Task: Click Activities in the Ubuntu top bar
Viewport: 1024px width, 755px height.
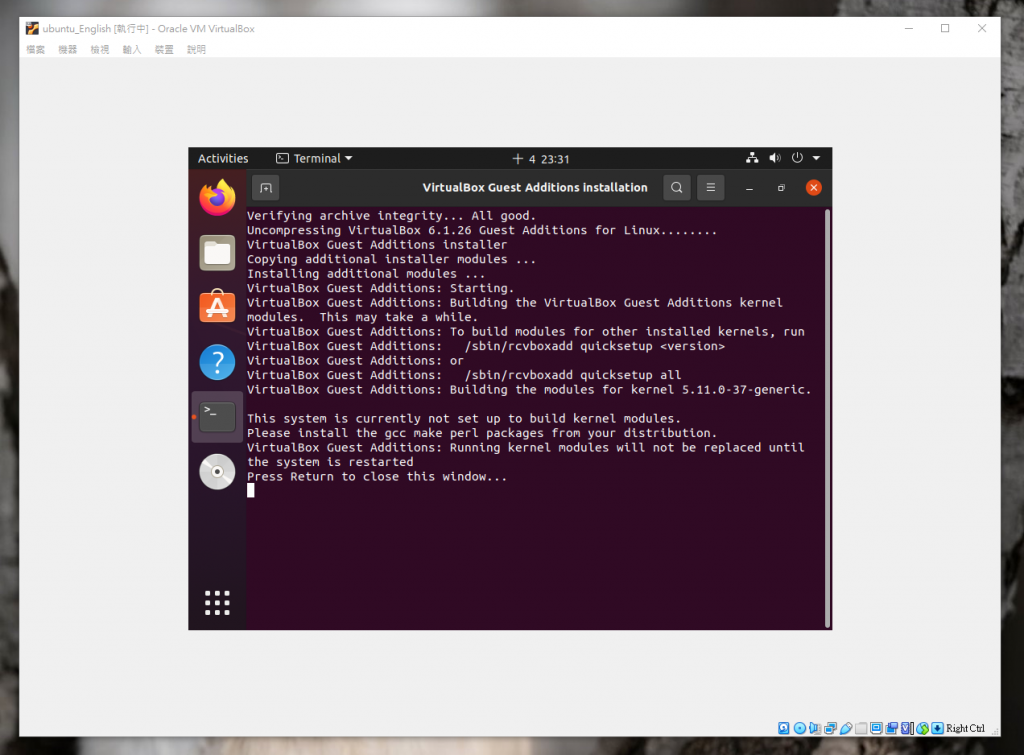Action: click(223, 159)
